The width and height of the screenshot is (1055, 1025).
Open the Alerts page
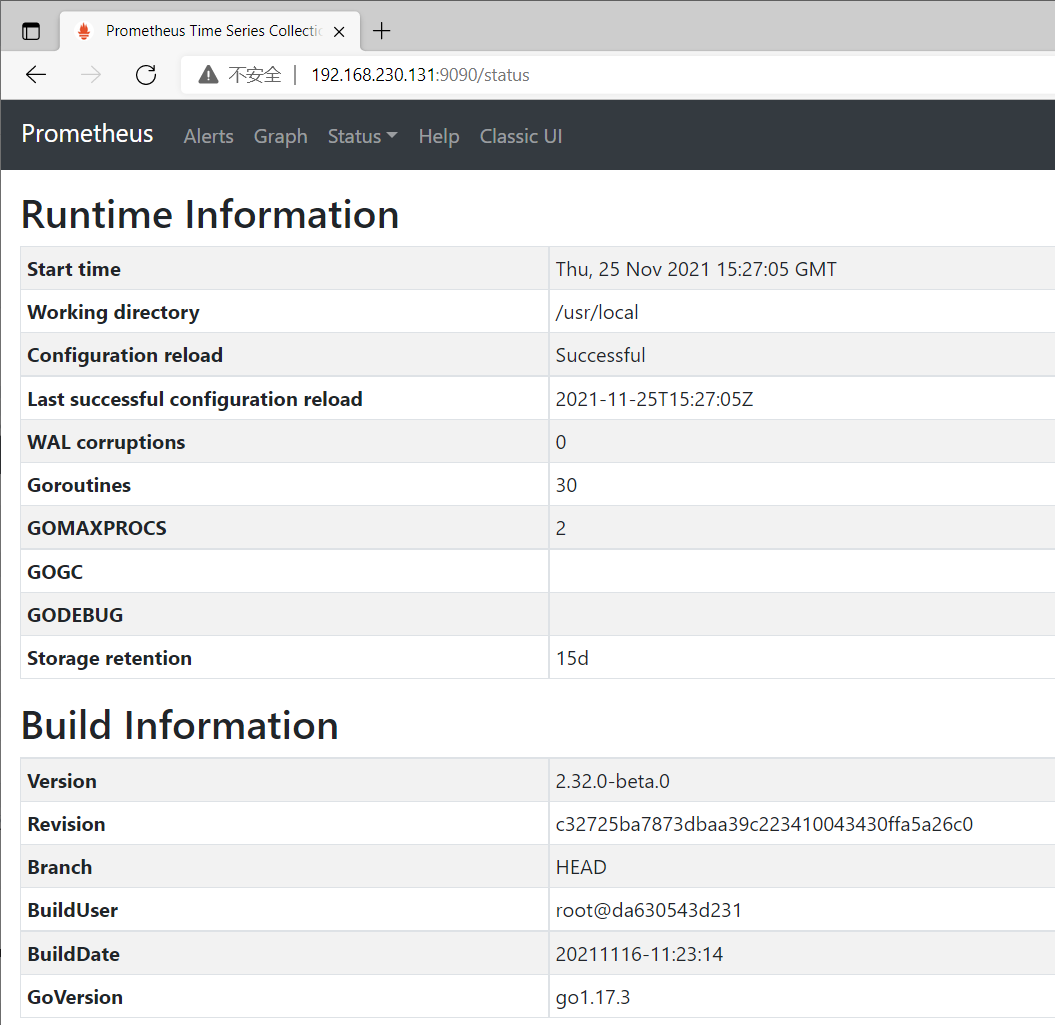tap(209, 137)
